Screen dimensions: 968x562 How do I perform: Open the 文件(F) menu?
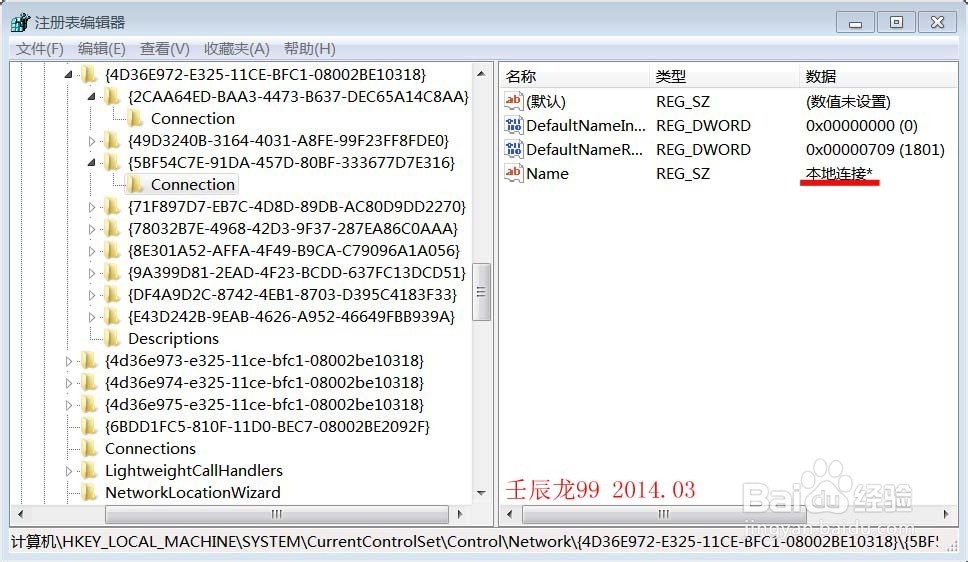[x=40, y=49]
